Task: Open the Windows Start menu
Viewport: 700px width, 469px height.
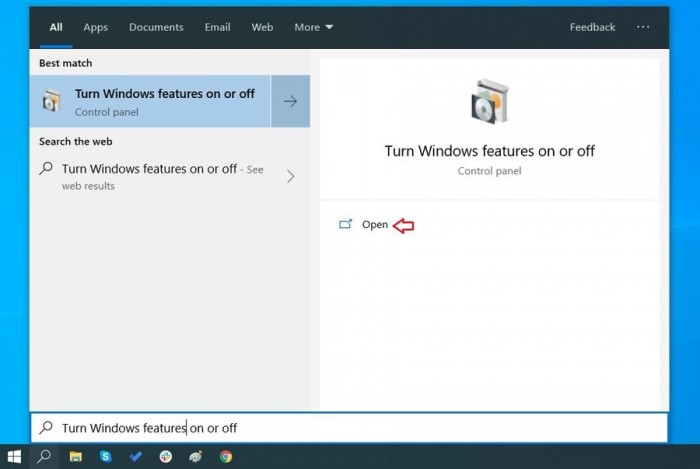Action: (x=14, y=457)
